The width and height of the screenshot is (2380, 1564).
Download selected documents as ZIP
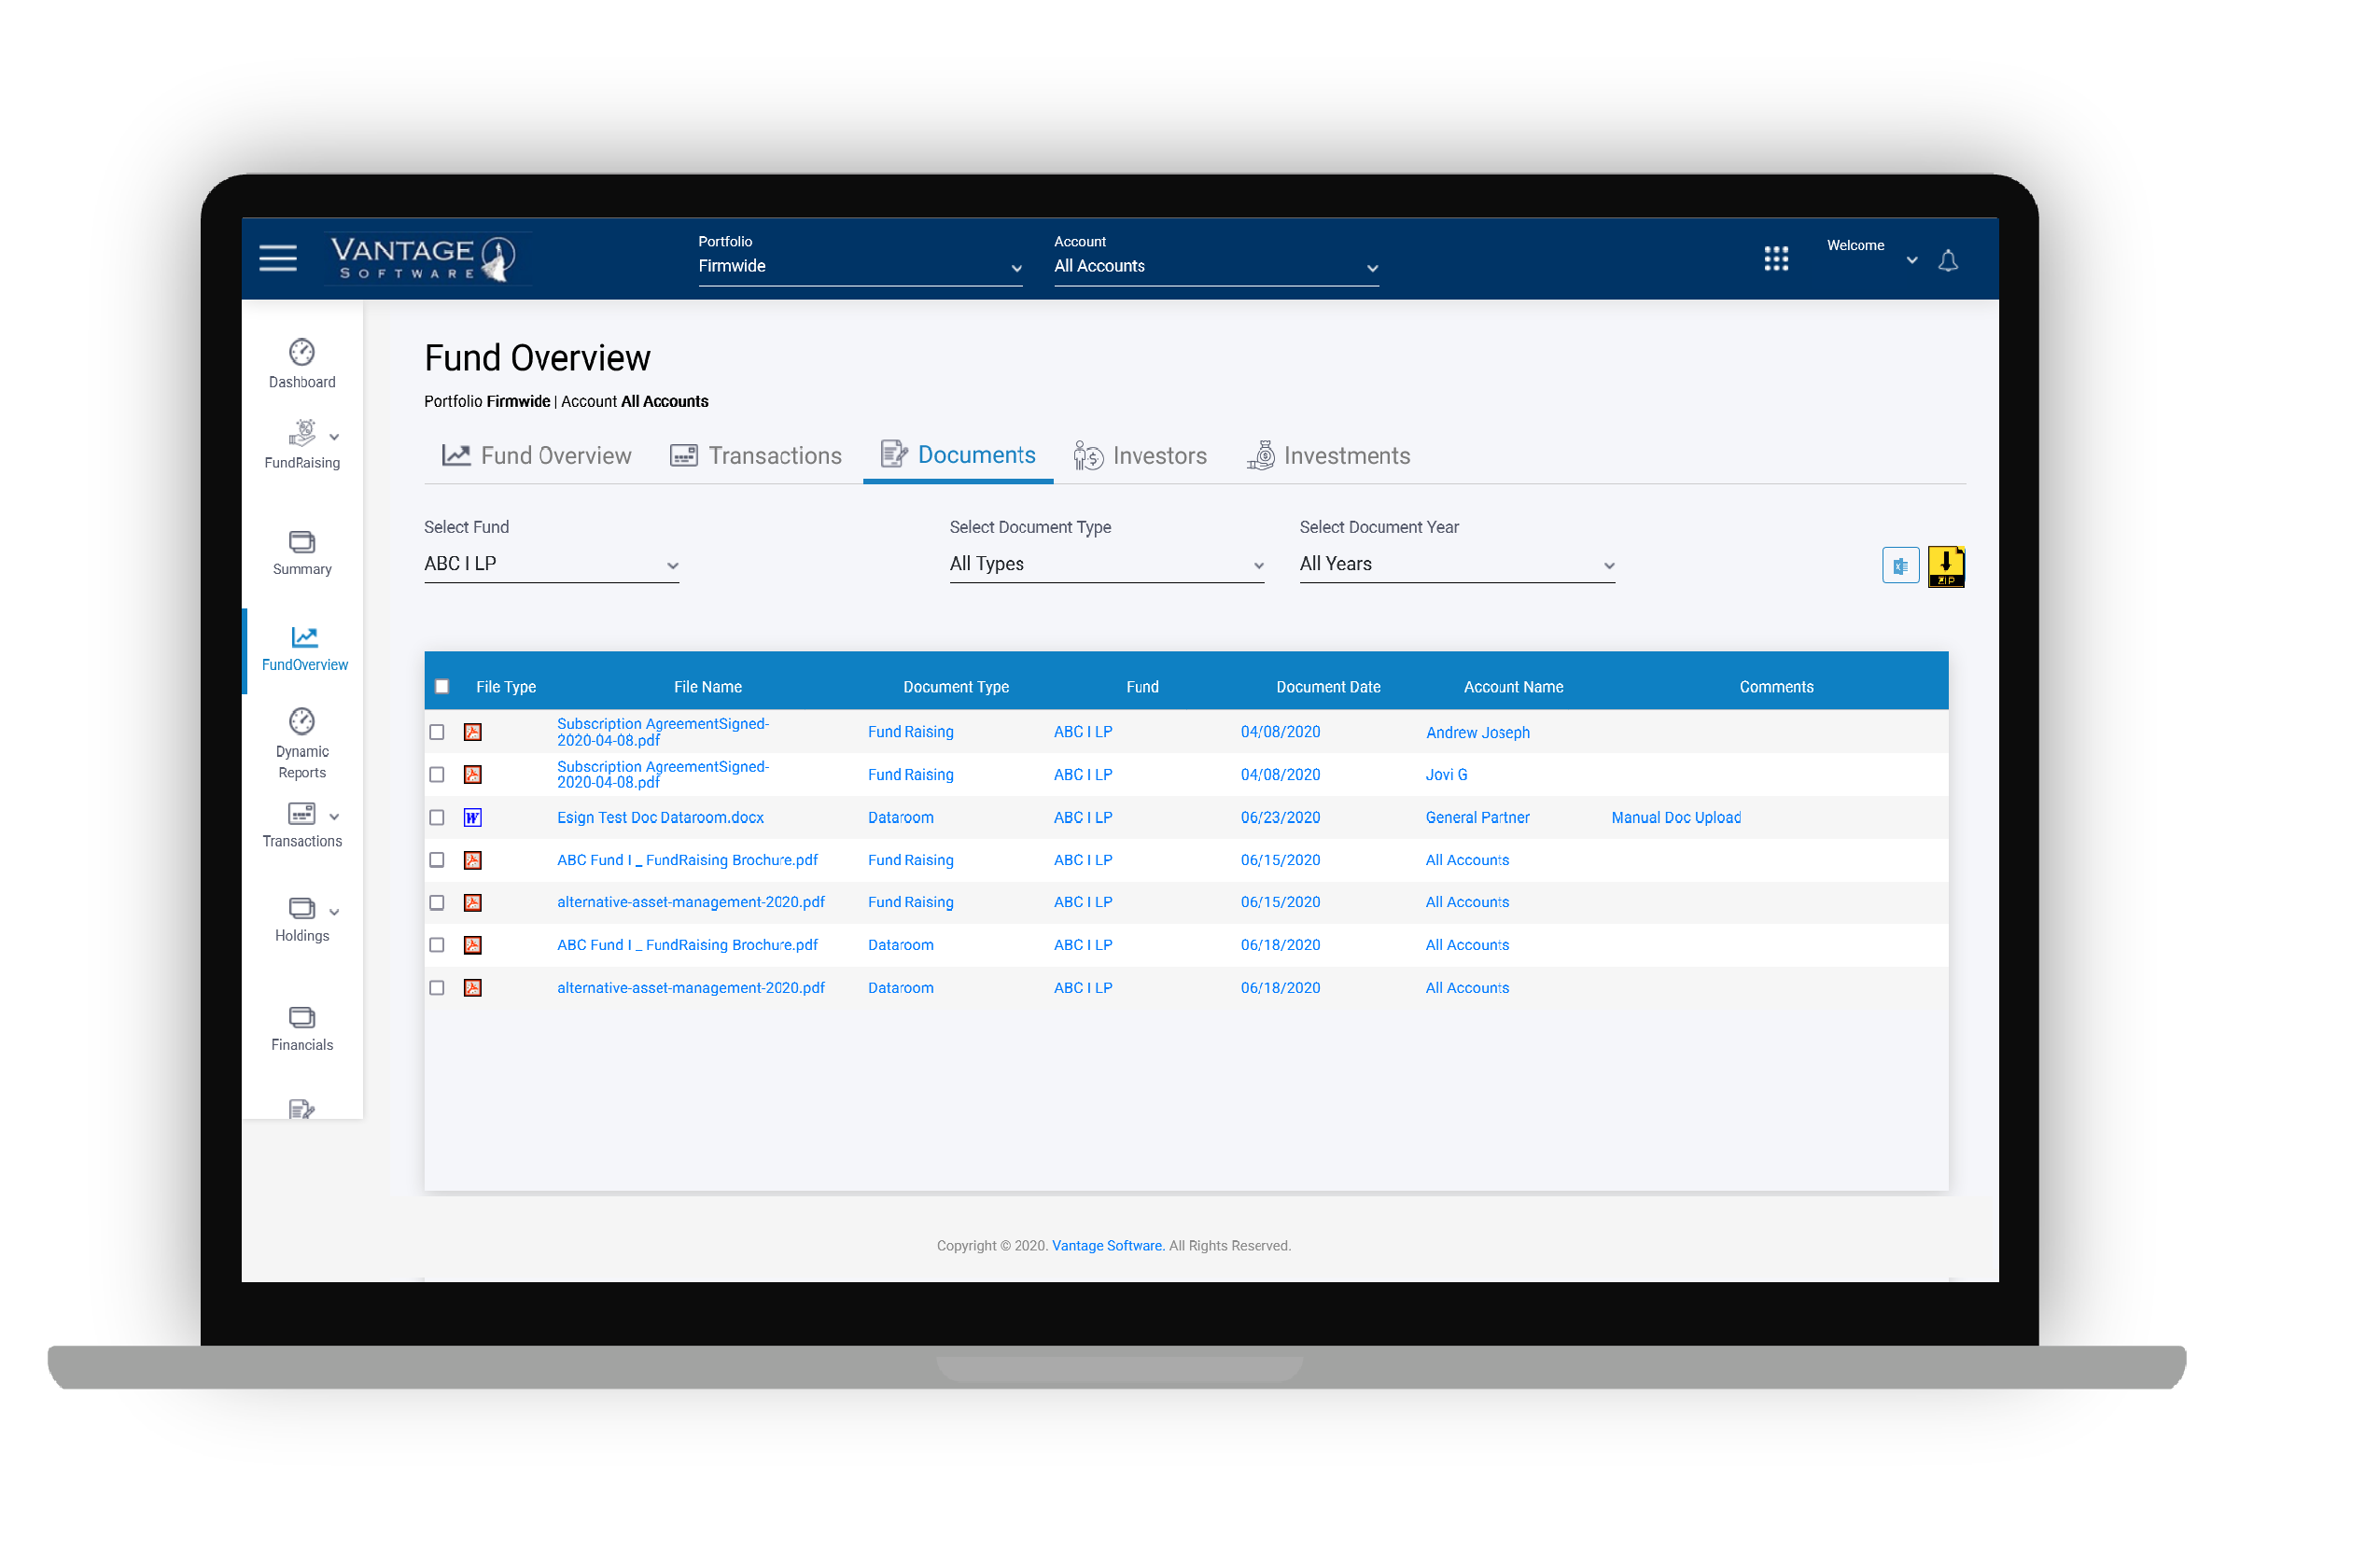point(1946,565)
